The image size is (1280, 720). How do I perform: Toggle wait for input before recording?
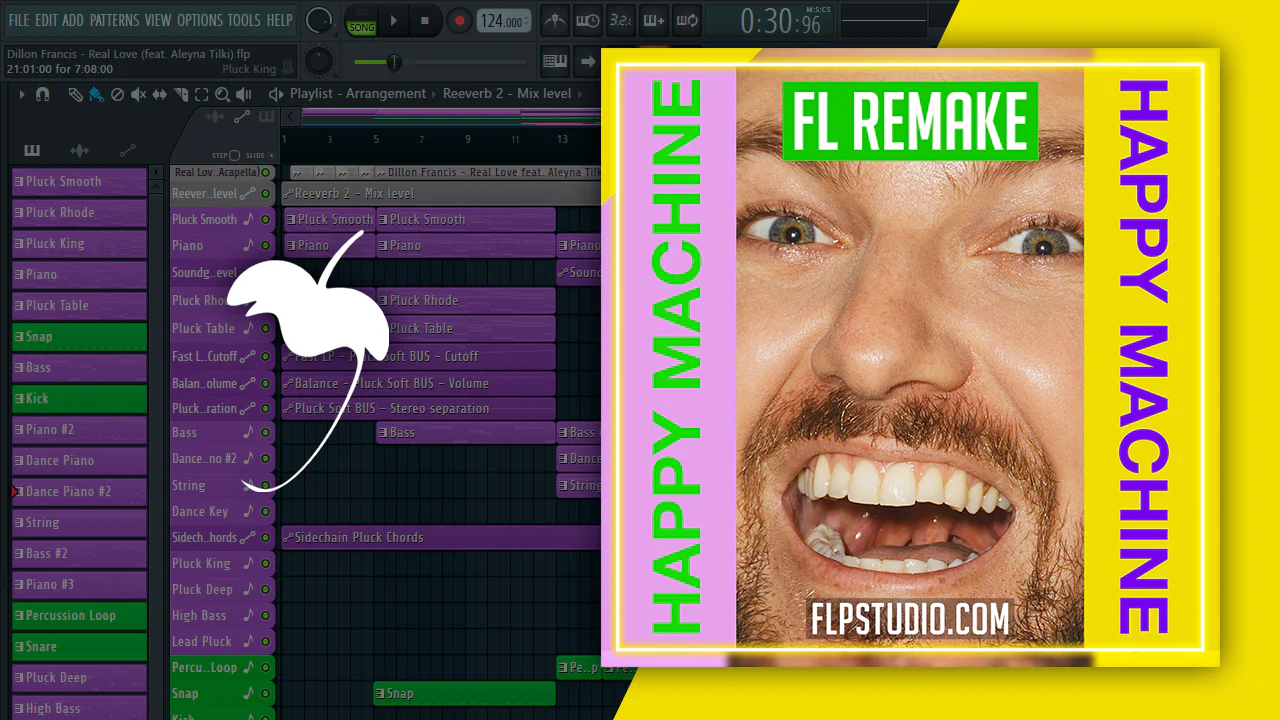588,21
